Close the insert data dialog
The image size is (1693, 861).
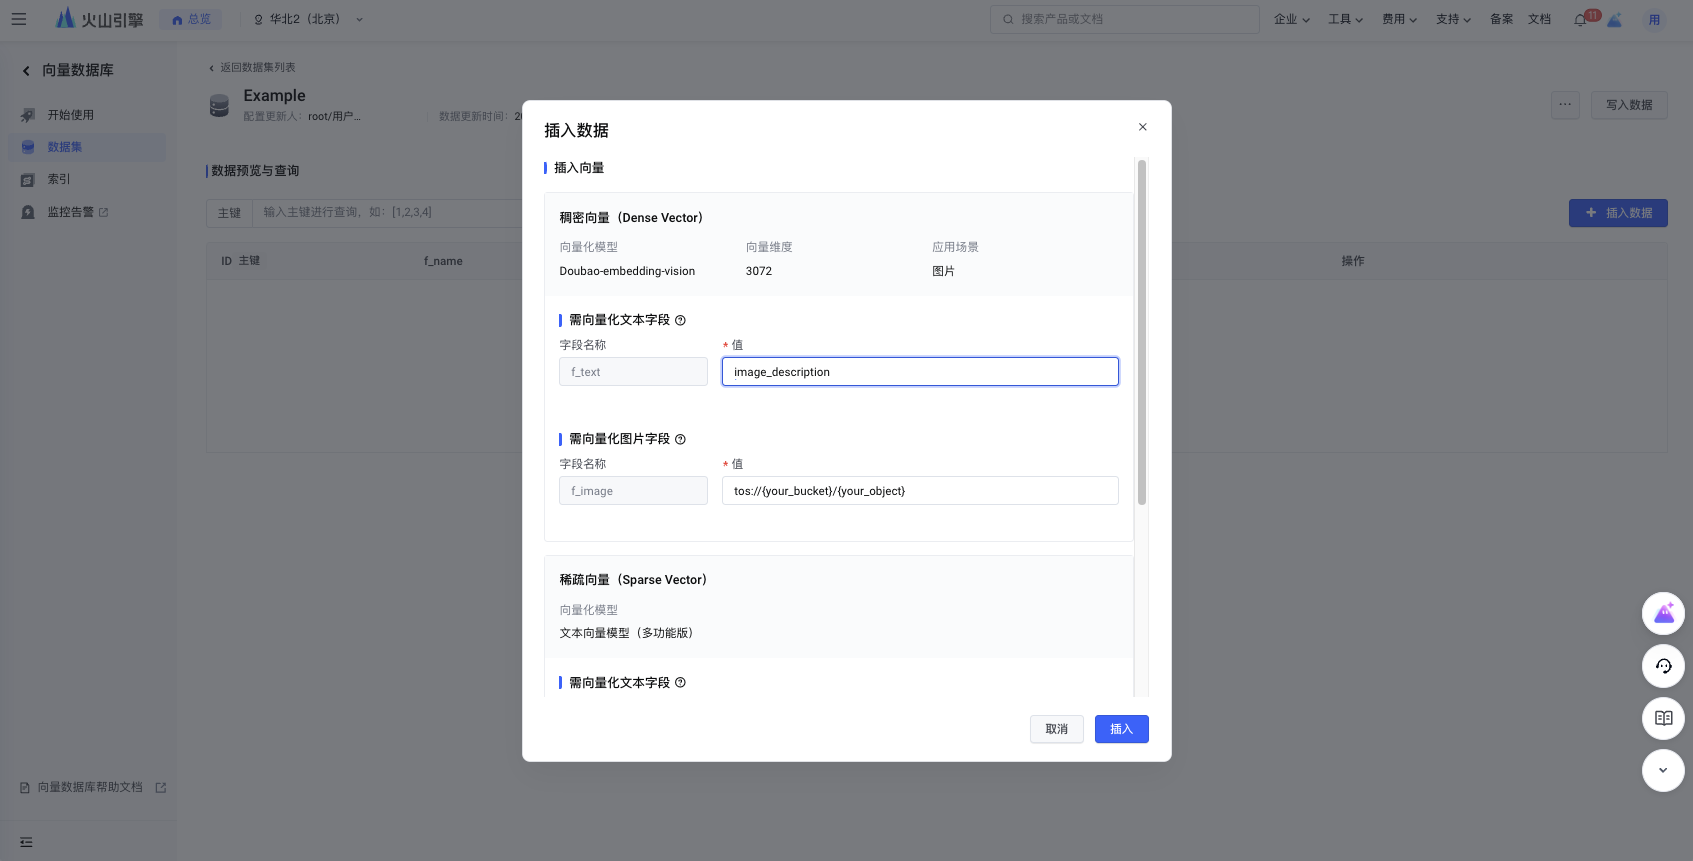point(1142,127)
